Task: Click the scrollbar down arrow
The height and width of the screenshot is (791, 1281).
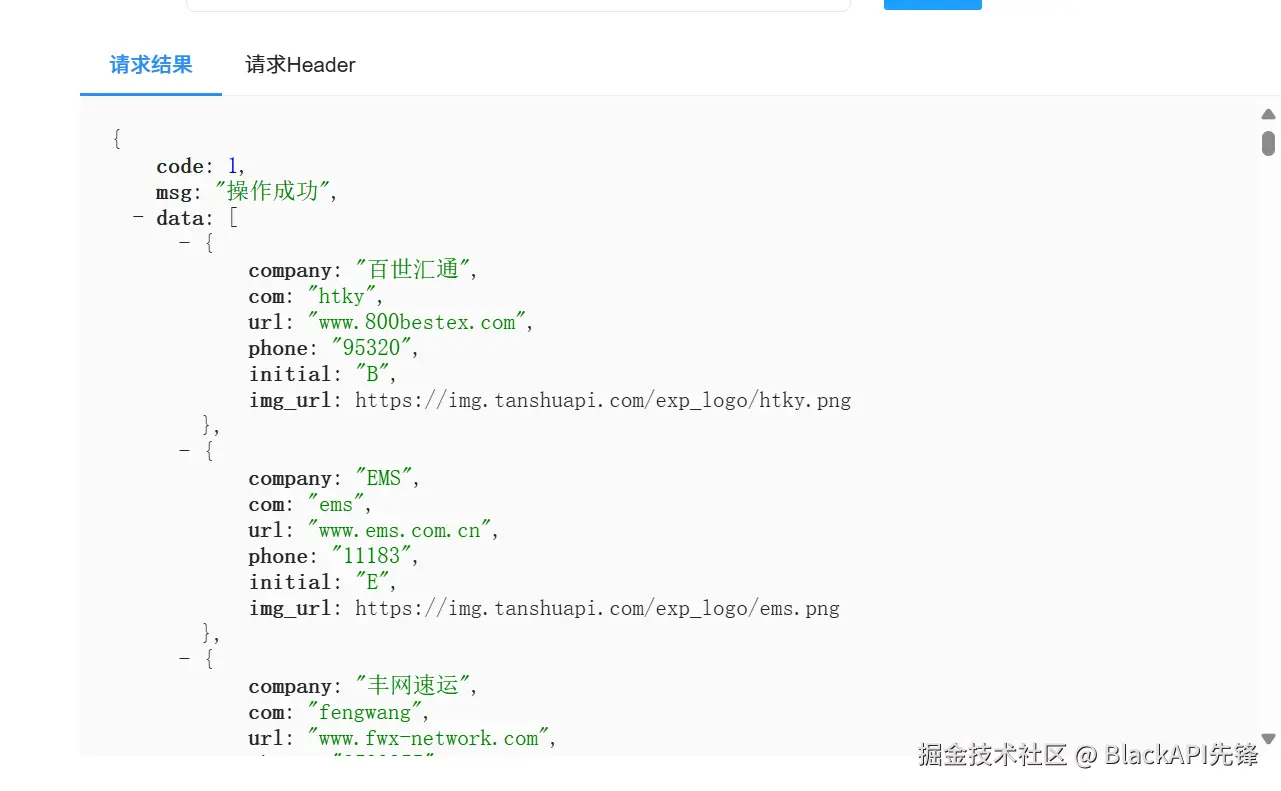Action: click(1268, 739)
